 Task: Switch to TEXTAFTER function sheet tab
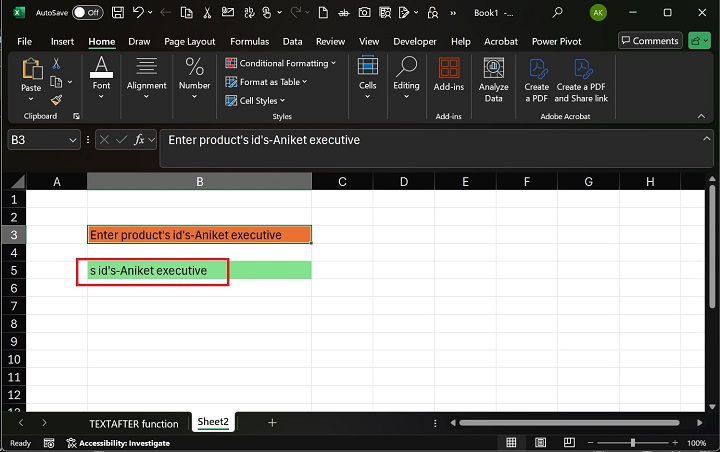(133, 423)
